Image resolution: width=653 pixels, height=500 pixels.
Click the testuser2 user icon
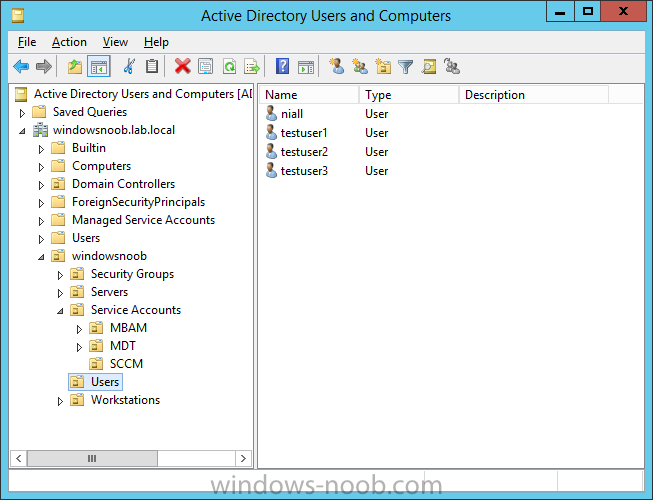click(272, 152)
